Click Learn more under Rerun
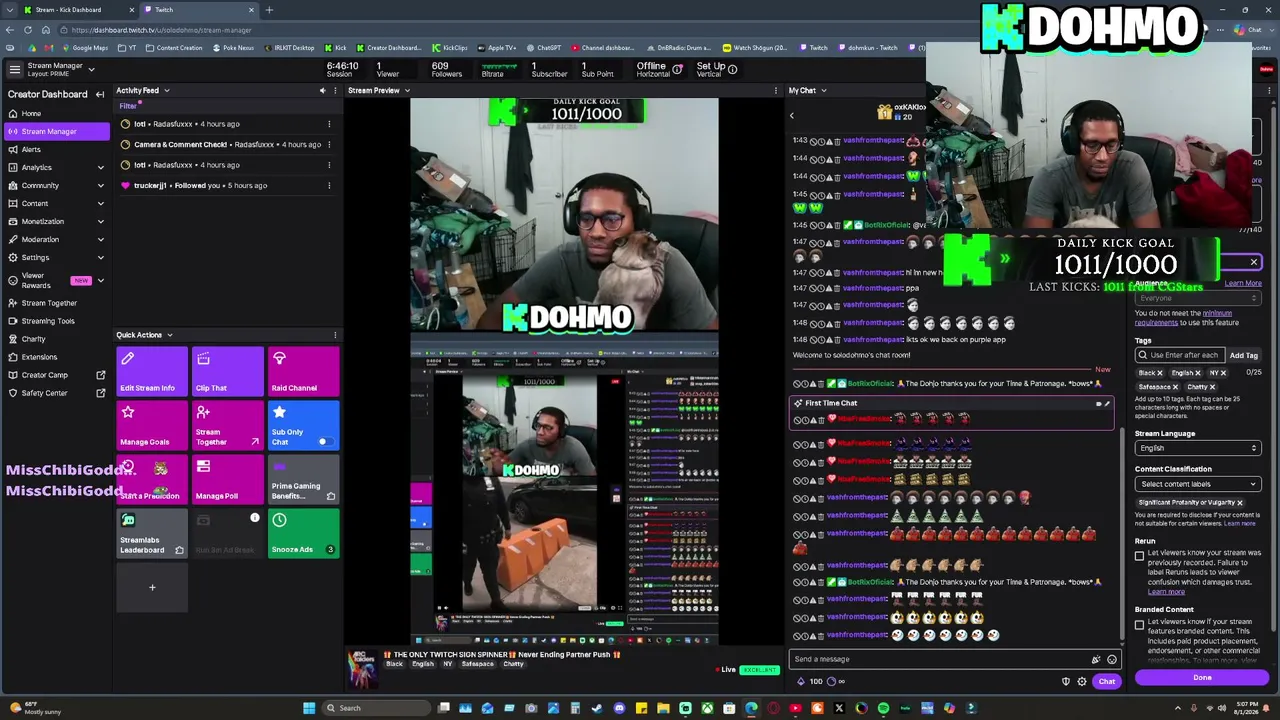 click(1166, 592)
